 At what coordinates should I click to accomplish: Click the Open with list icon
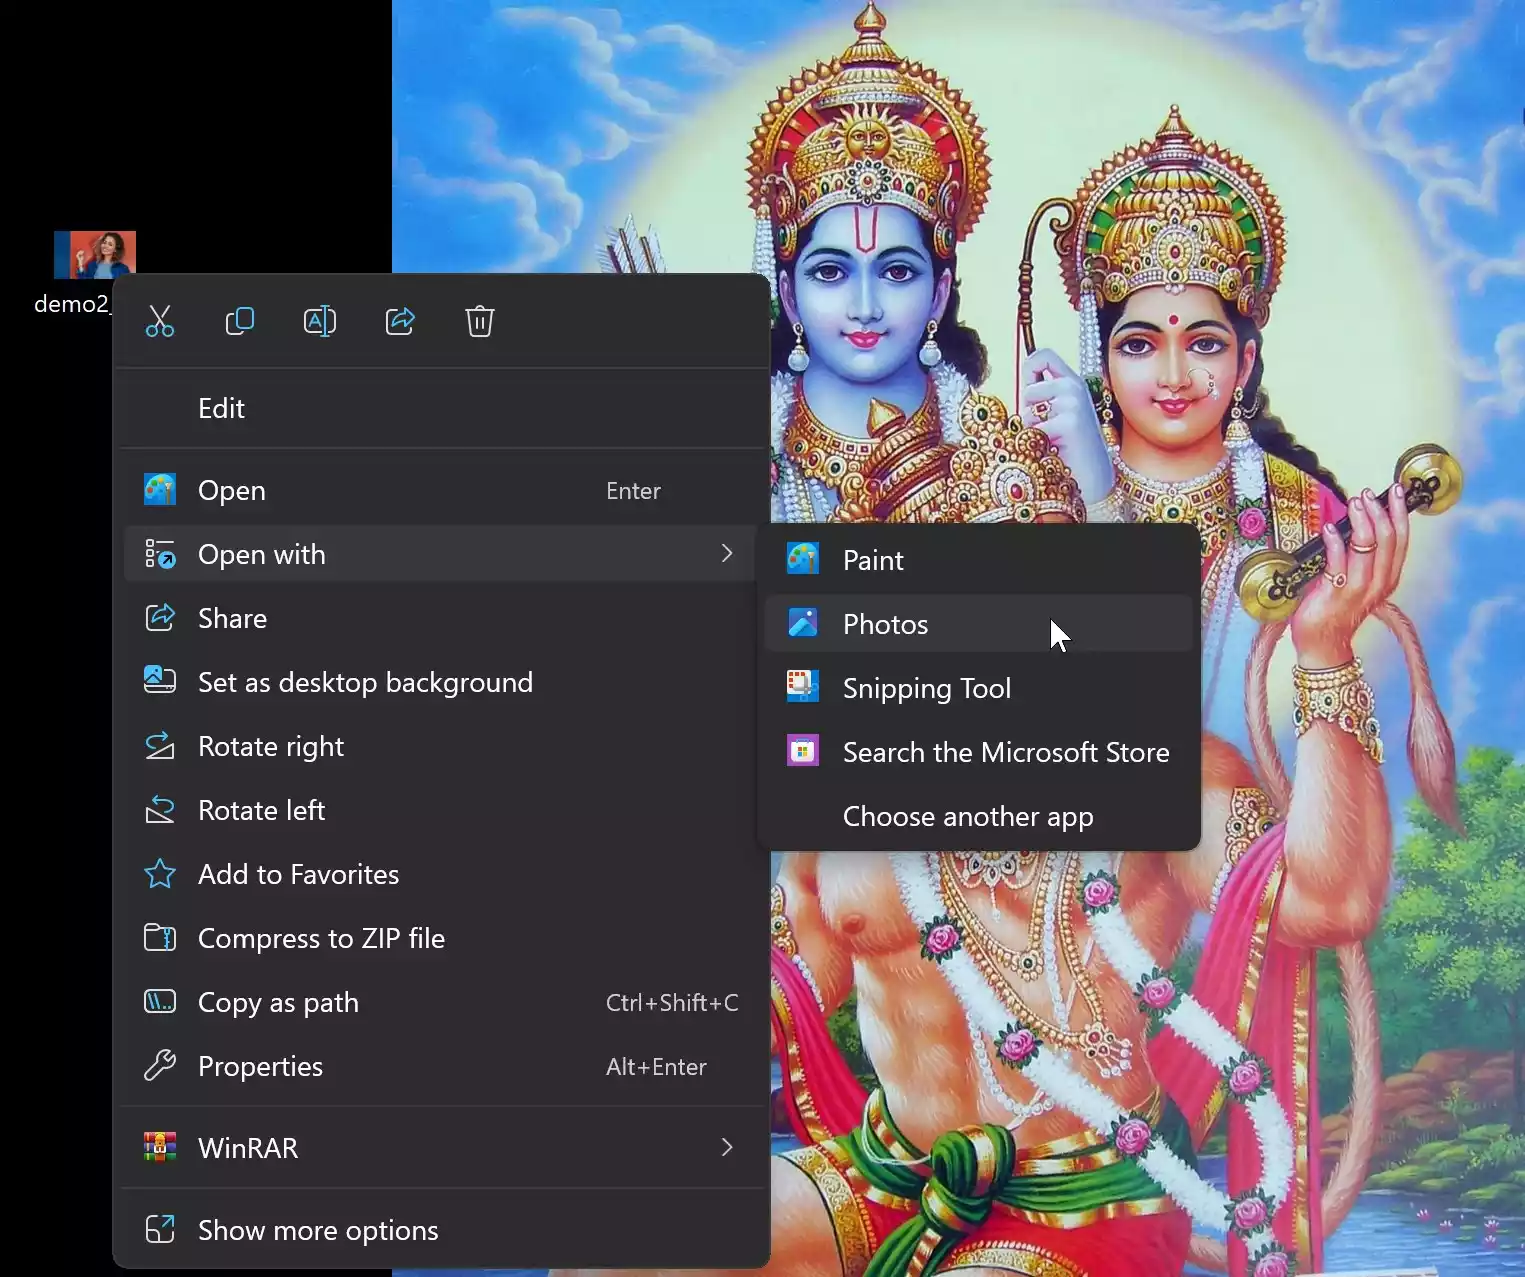160,554
